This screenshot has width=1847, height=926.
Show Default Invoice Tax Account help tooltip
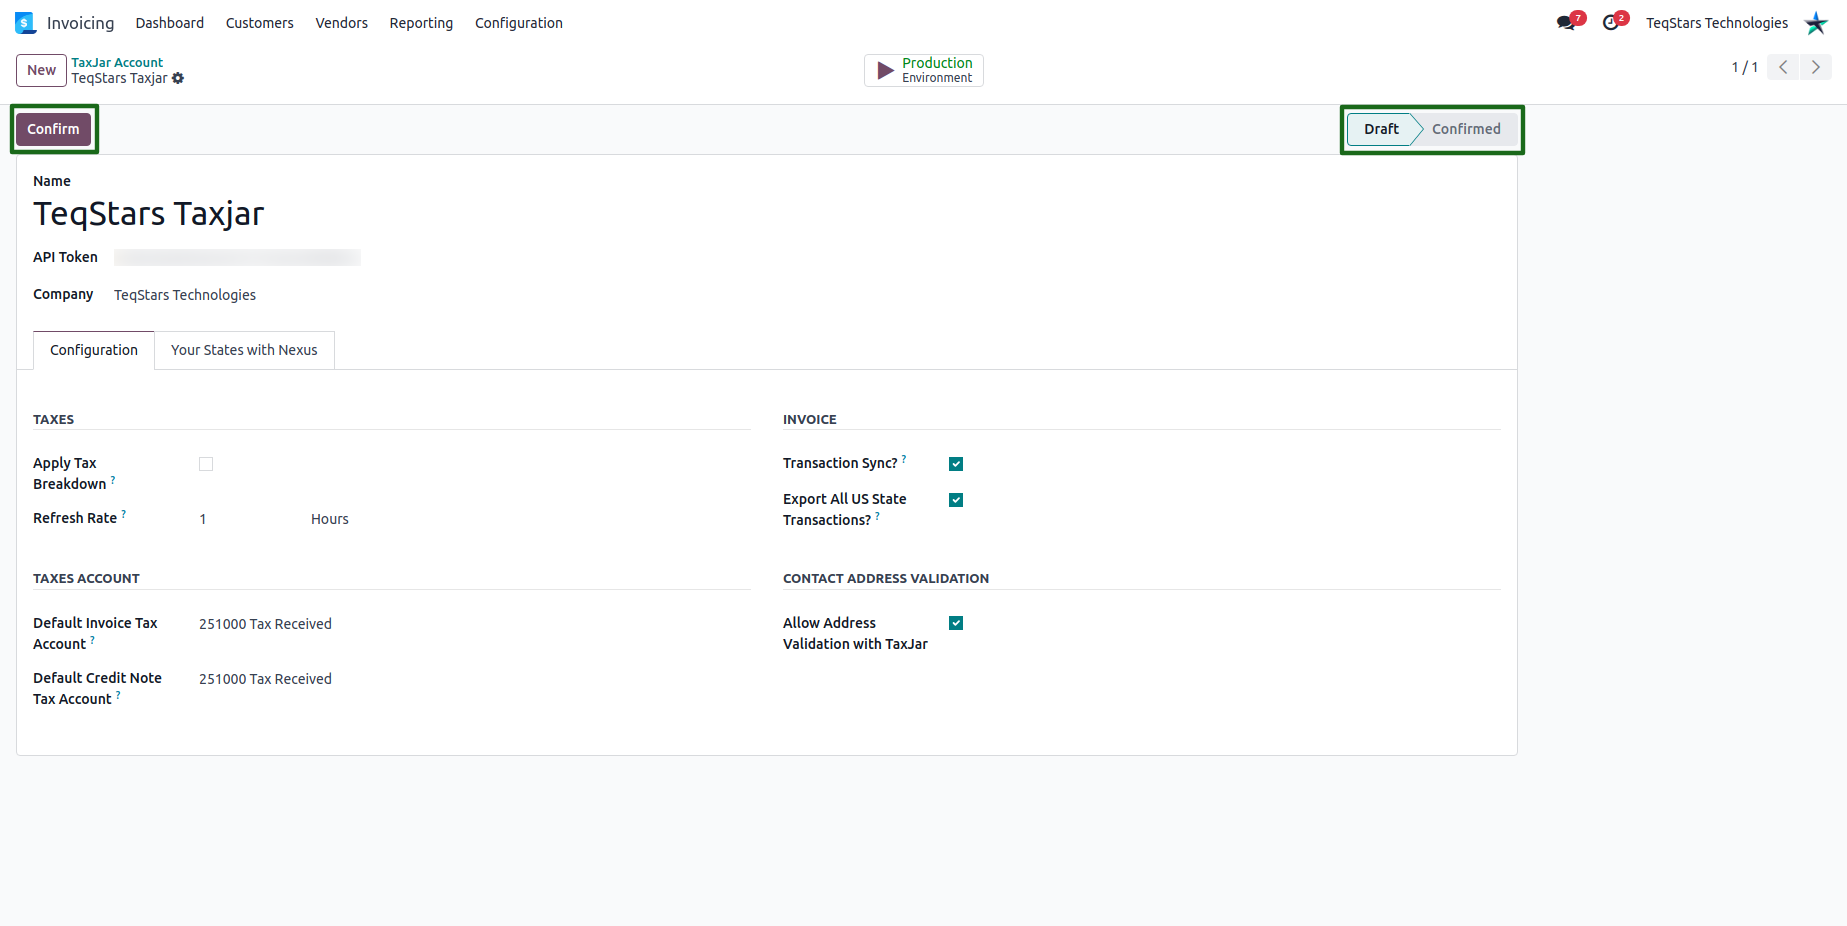pos(93,640)
